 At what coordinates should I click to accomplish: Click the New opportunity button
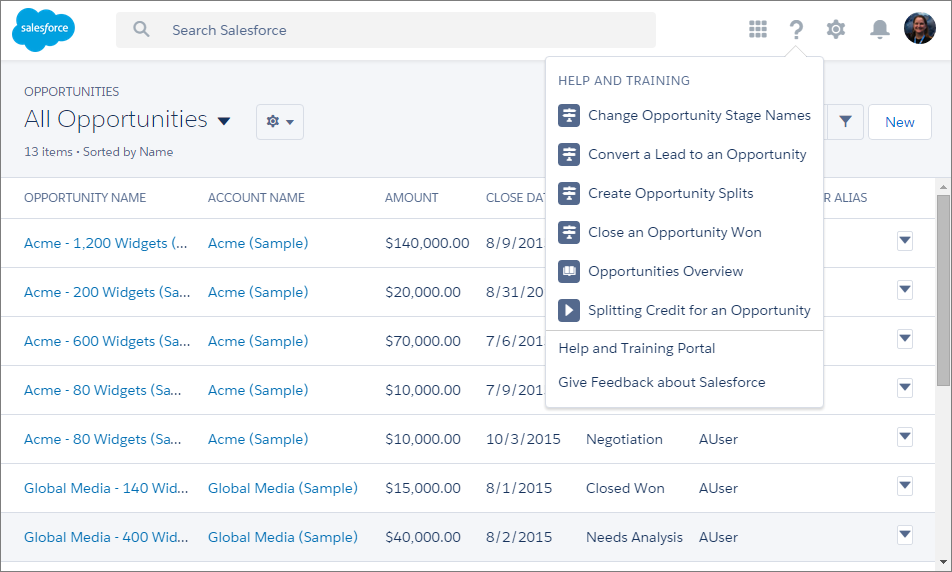(899, 122)
